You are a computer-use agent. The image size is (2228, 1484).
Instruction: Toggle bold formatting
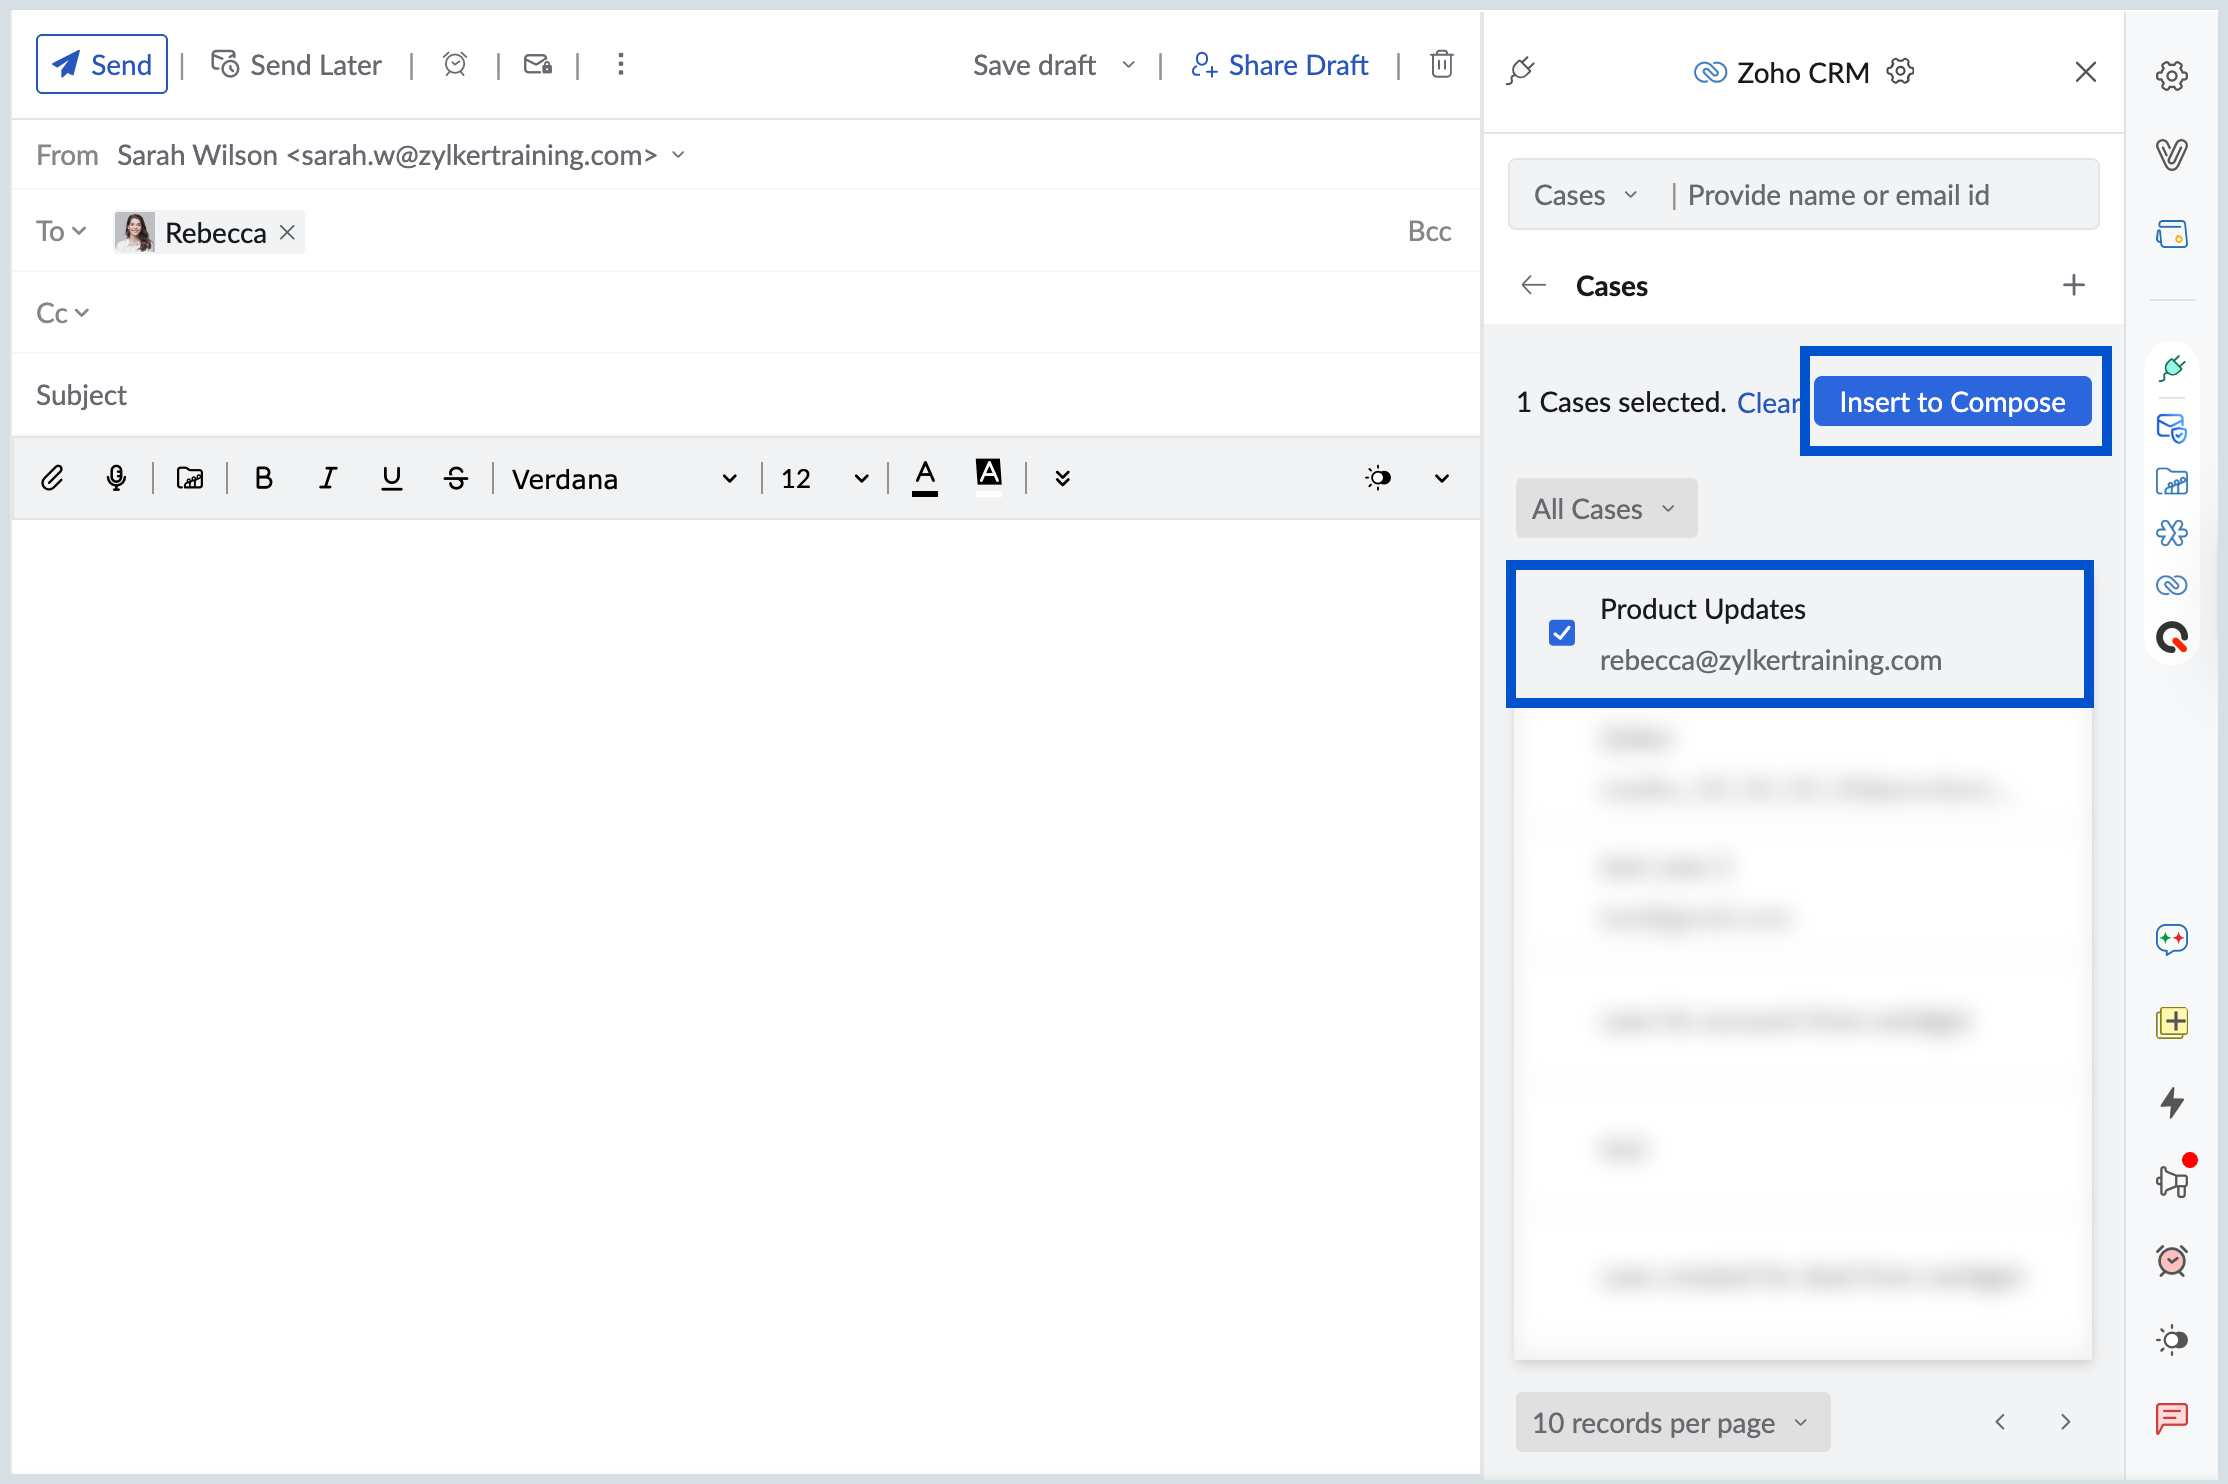(x=264, y=478)
